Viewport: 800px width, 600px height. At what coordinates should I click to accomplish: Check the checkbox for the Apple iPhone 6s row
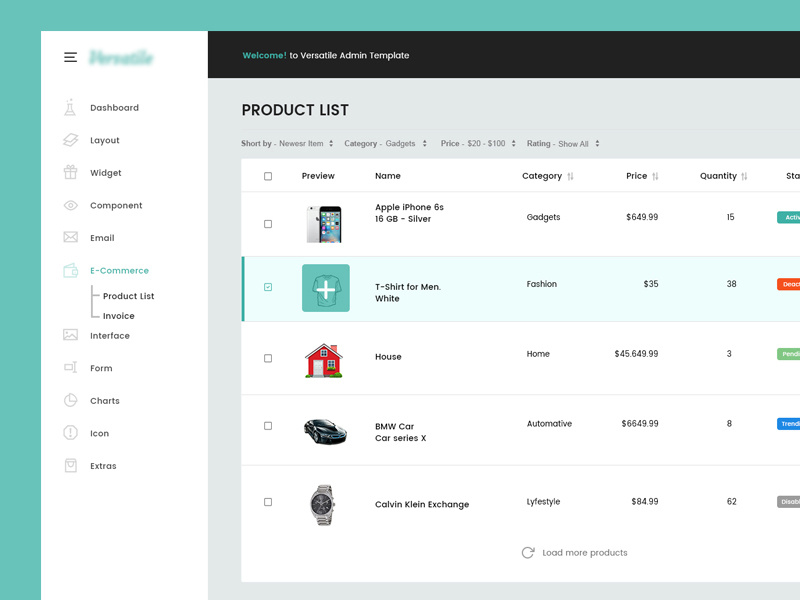(268, 224)
